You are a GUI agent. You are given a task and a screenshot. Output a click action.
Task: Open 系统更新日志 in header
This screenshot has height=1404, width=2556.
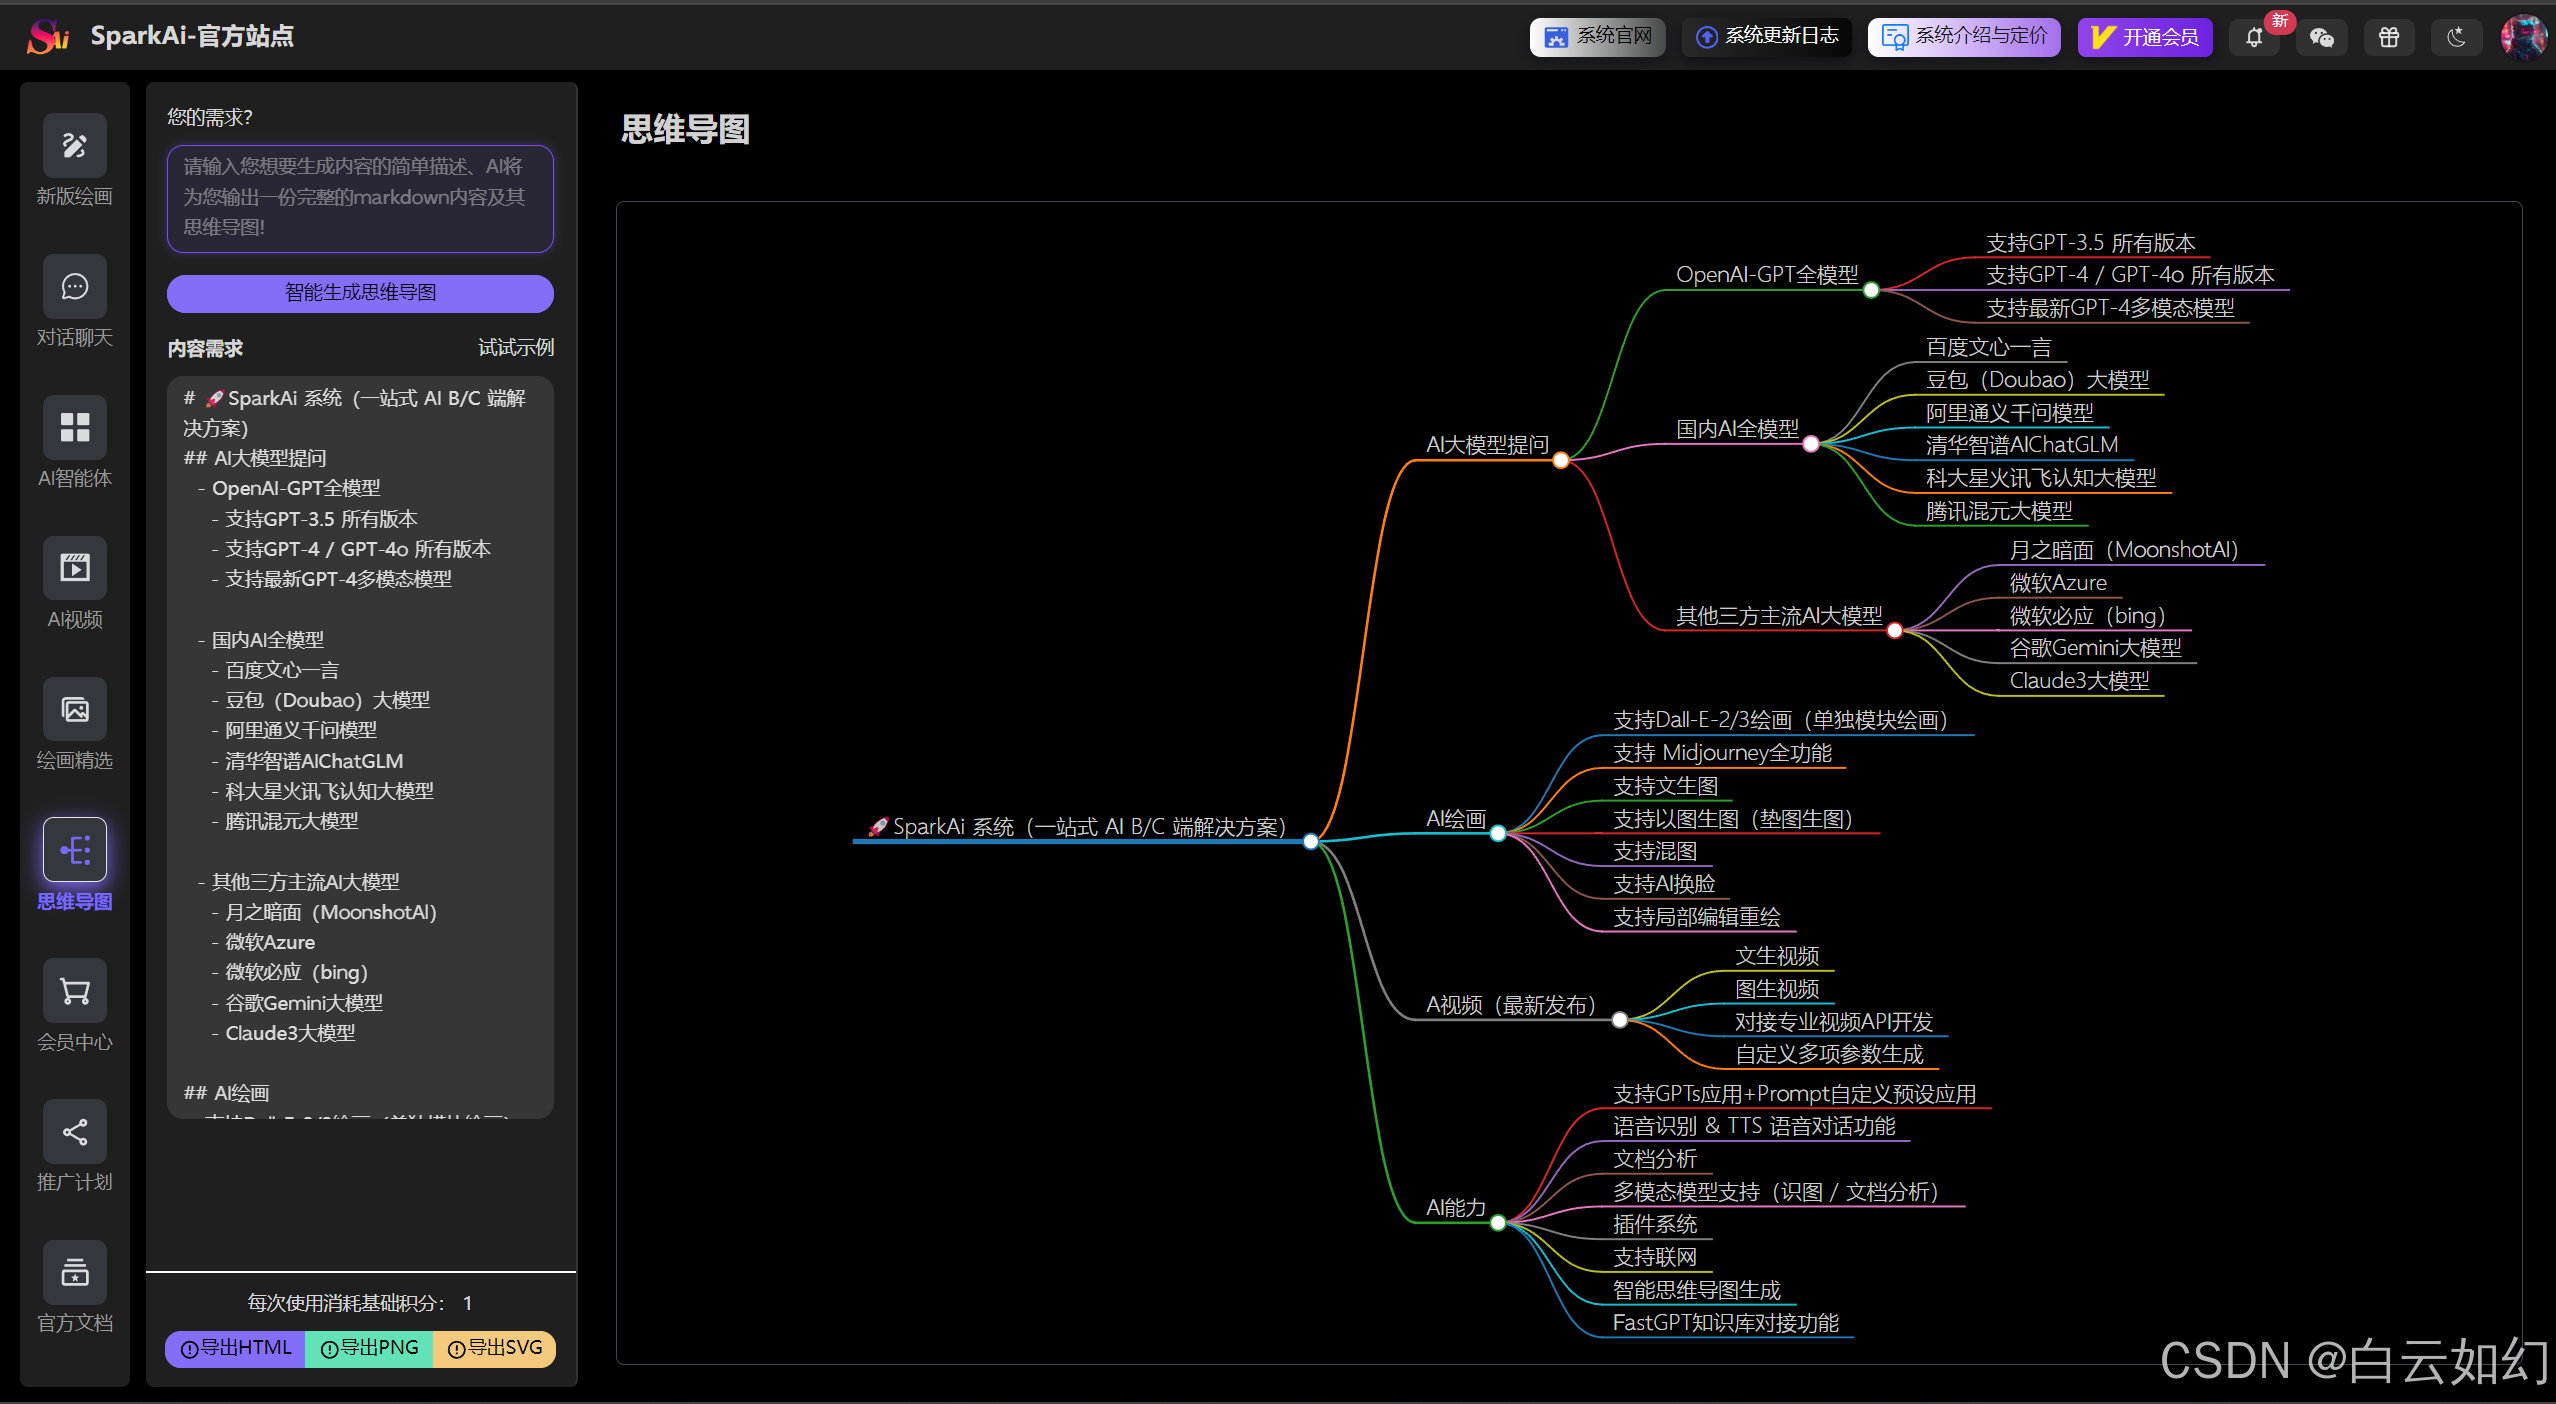(x=1766, y=37)
